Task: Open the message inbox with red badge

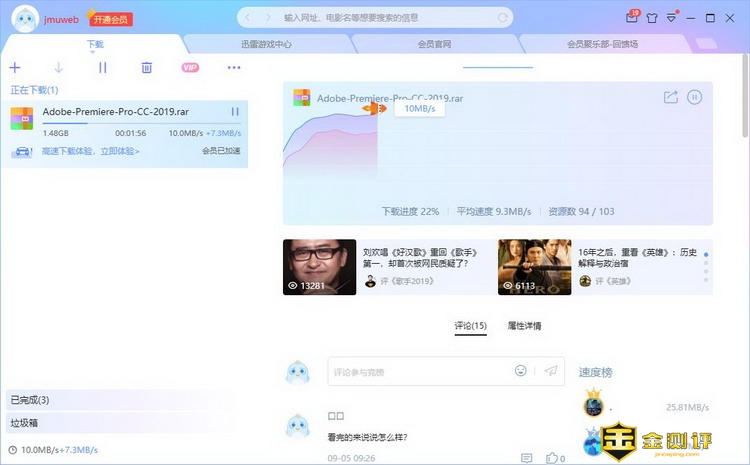Action: coord(631,17)
